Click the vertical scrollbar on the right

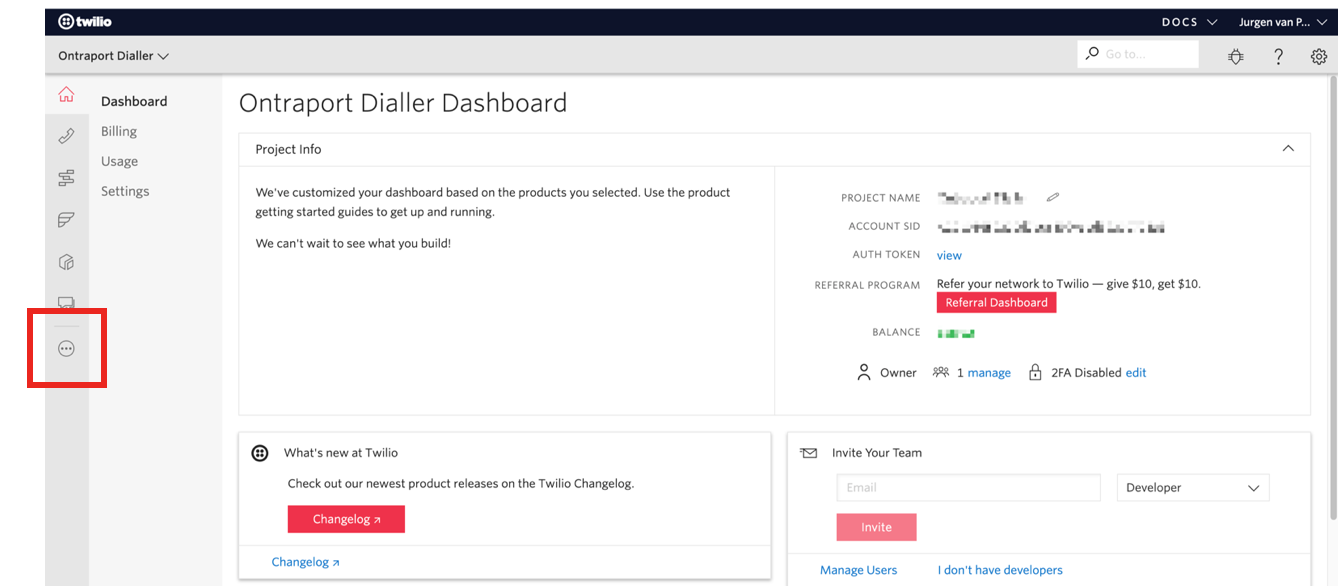coord(1332,300)
